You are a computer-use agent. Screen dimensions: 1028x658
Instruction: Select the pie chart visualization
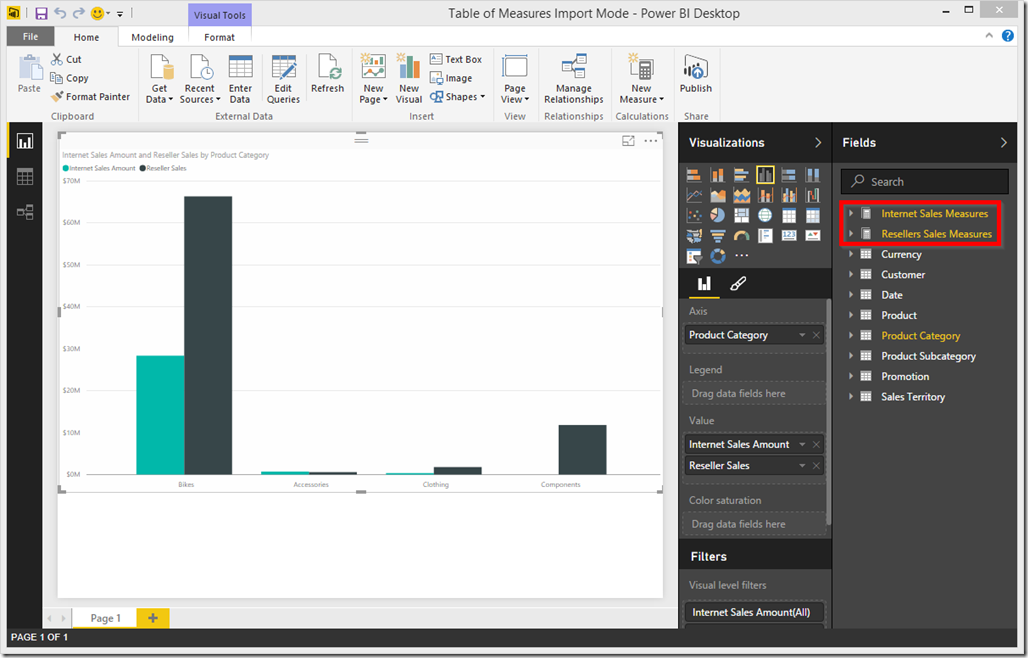pyautogui.click(x=717, y=216)
